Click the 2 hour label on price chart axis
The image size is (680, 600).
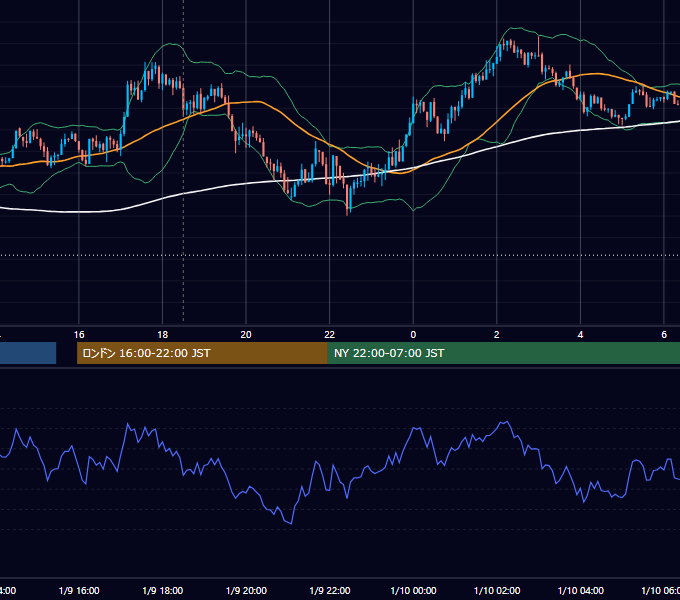[x=497, y=335]
